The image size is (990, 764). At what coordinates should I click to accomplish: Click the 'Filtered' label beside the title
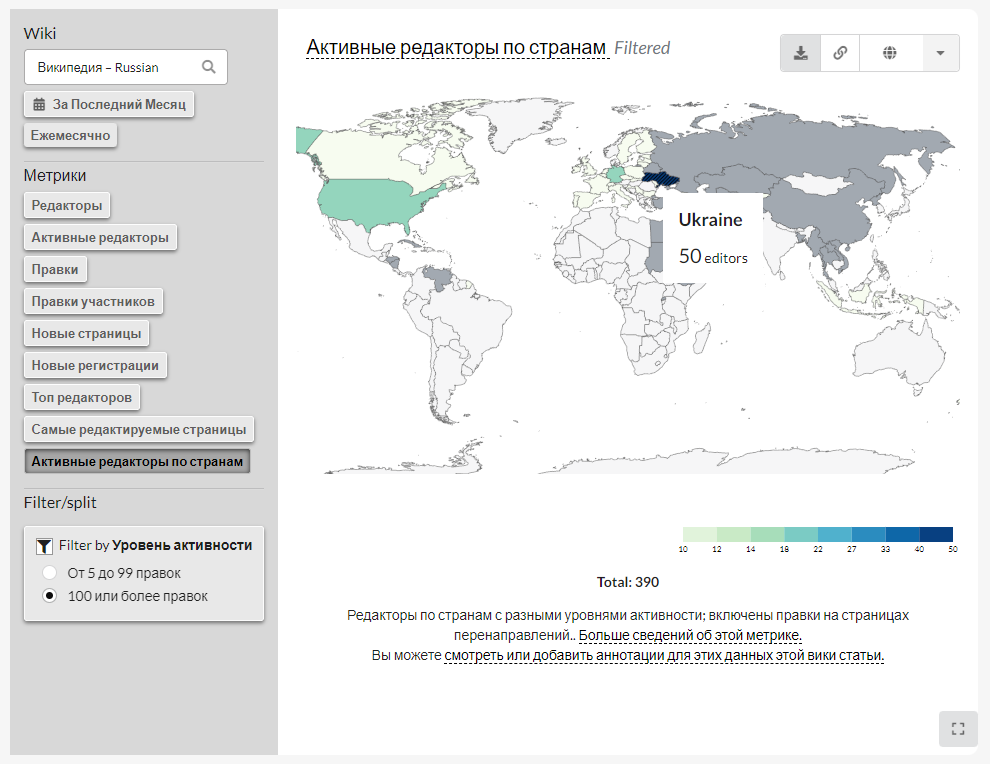642,48
